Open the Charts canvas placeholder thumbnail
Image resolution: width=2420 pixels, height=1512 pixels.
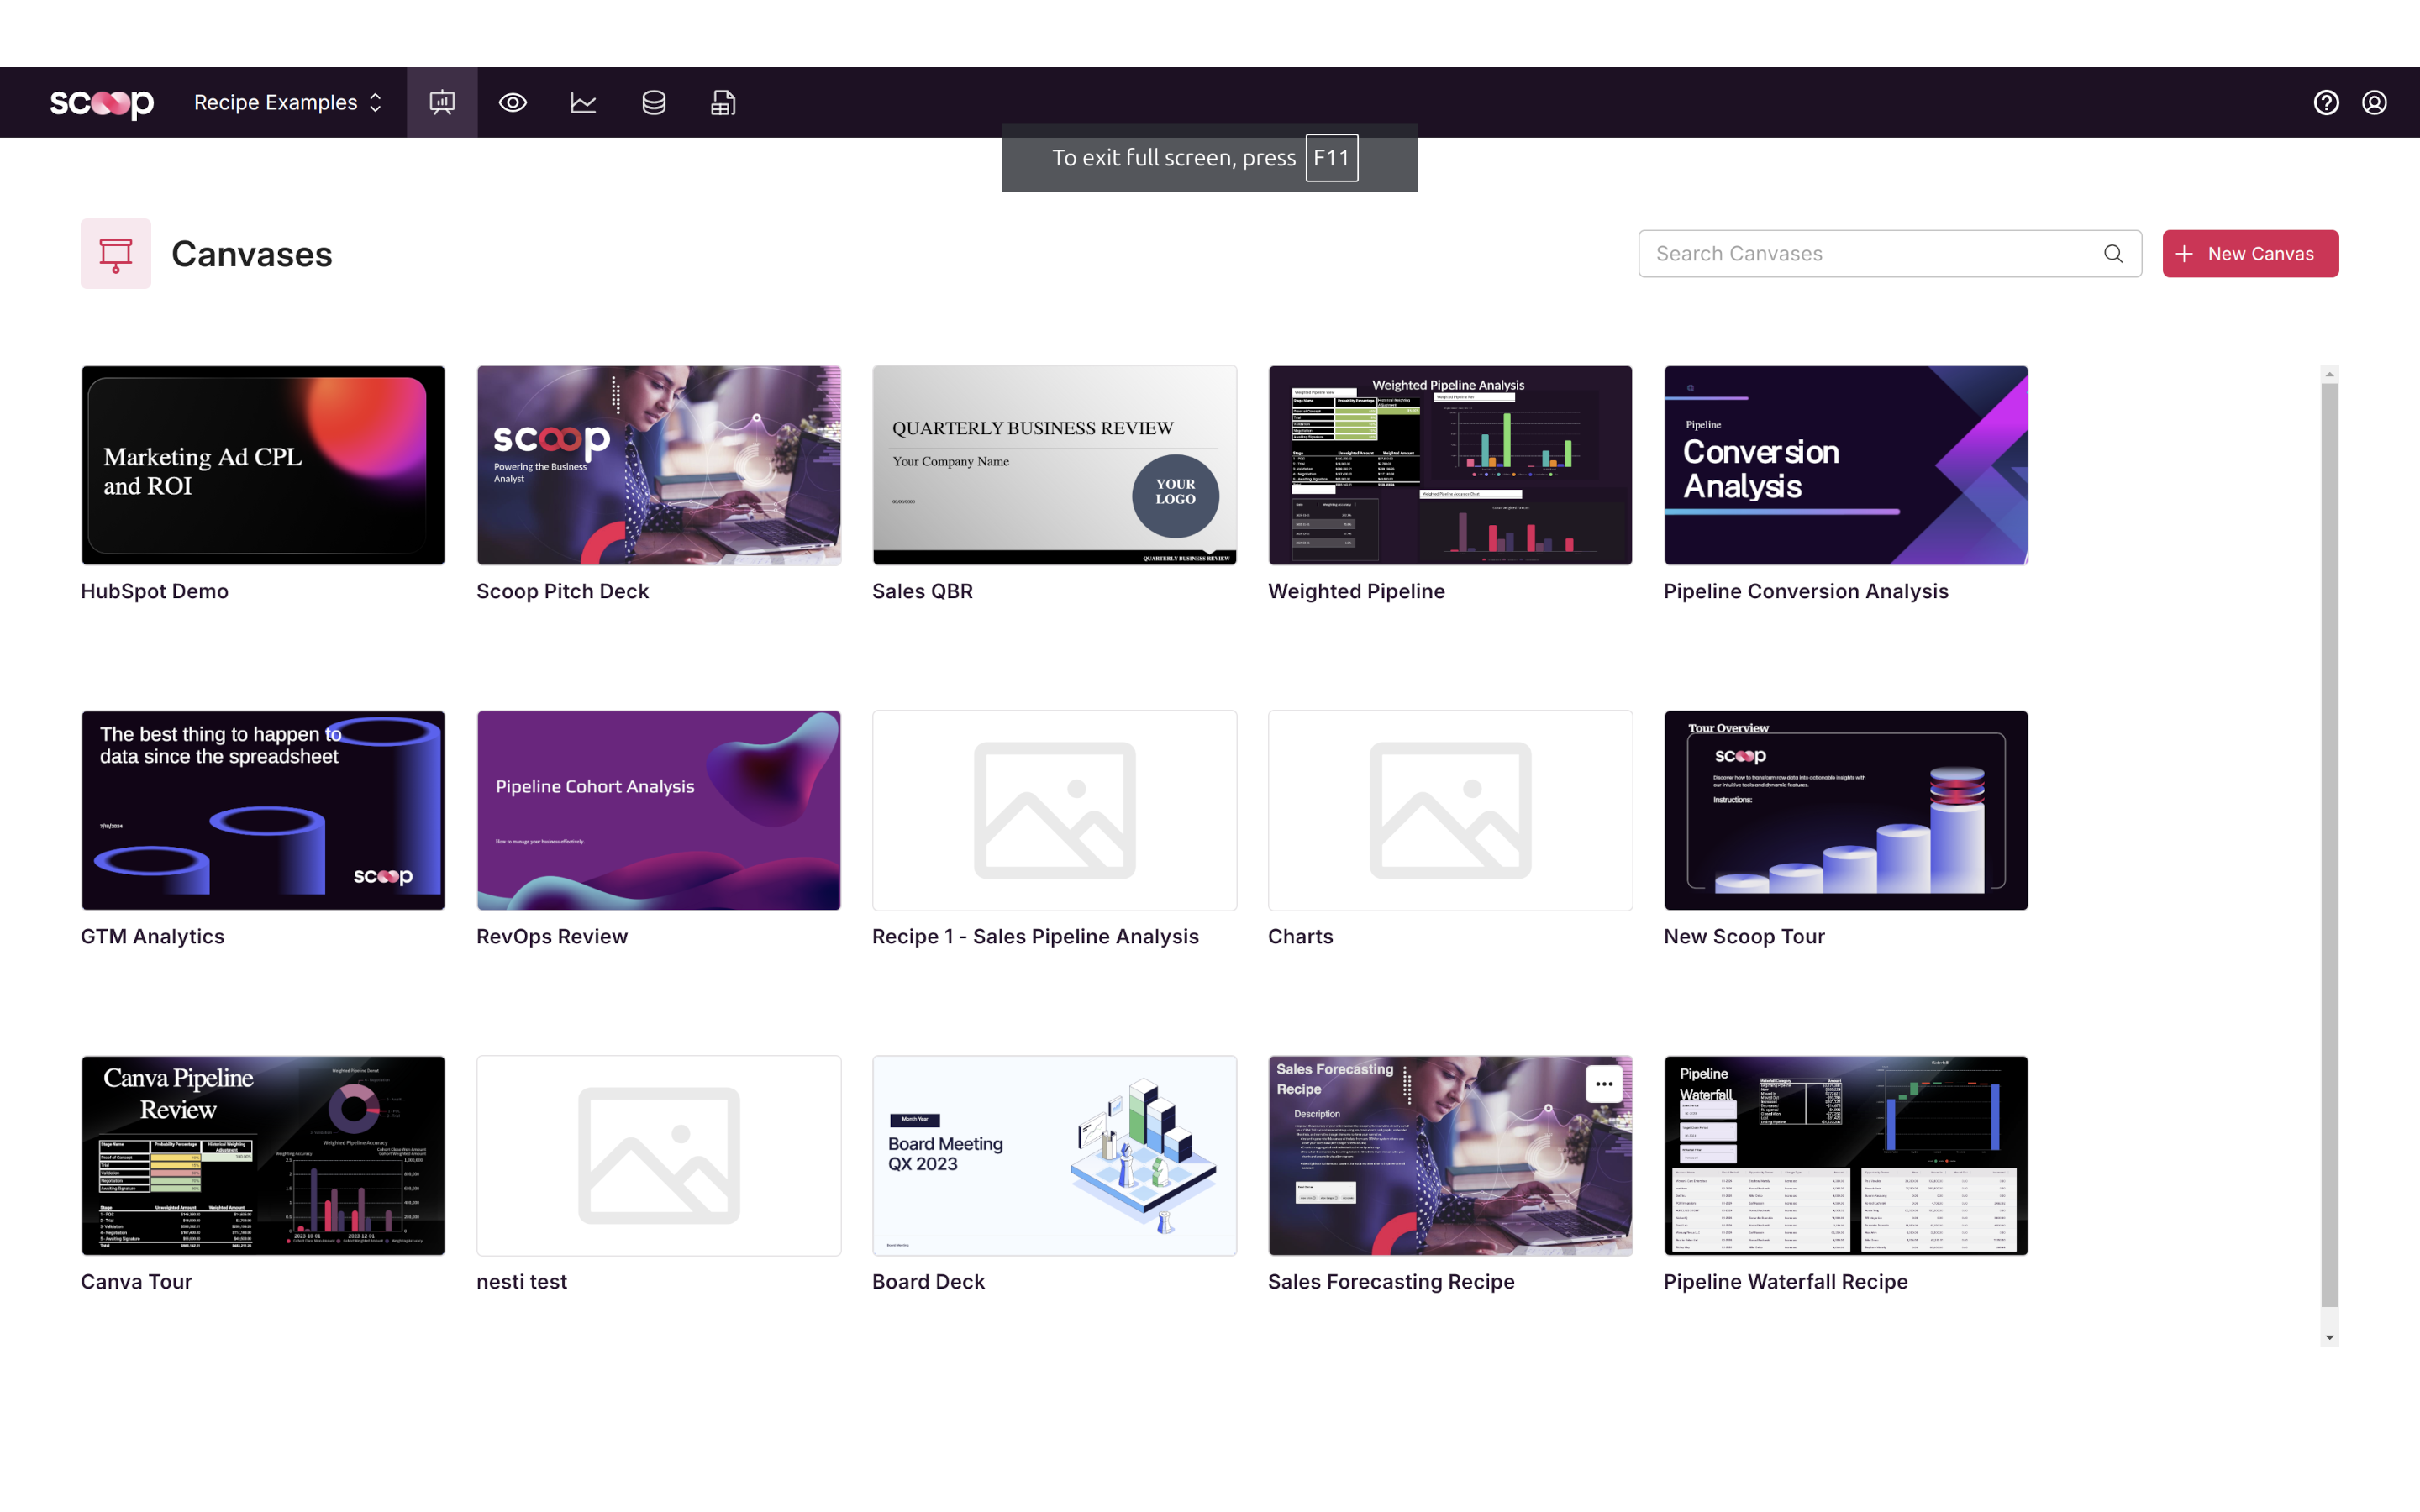pos(1450,810)
